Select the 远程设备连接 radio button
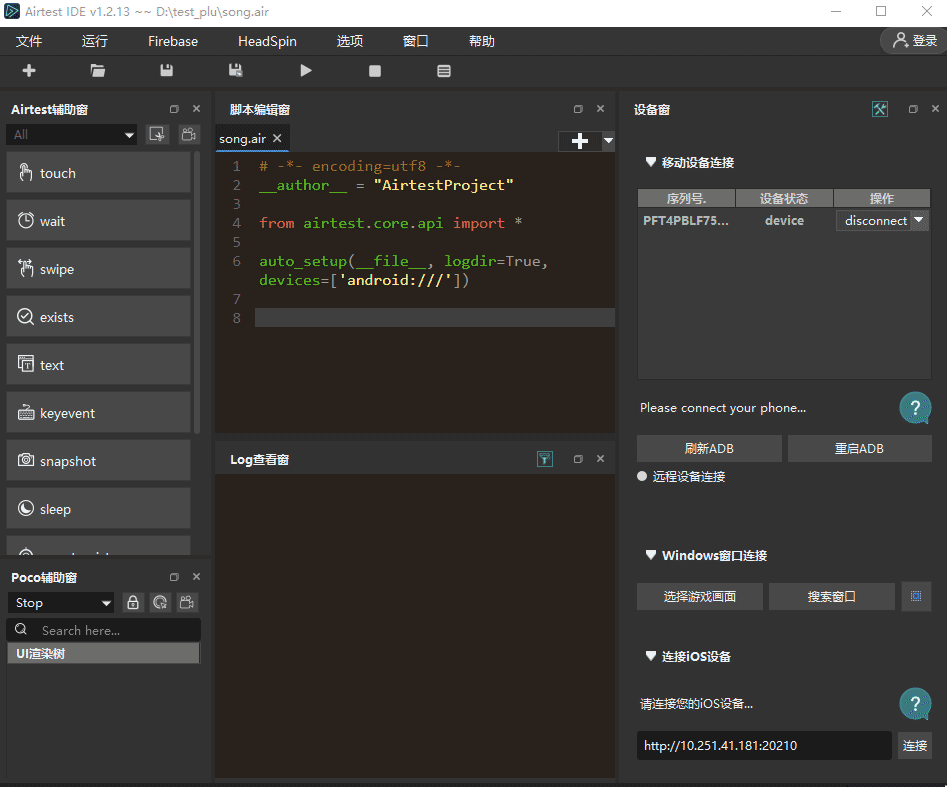The image size is (947, 787). [643, 477]
